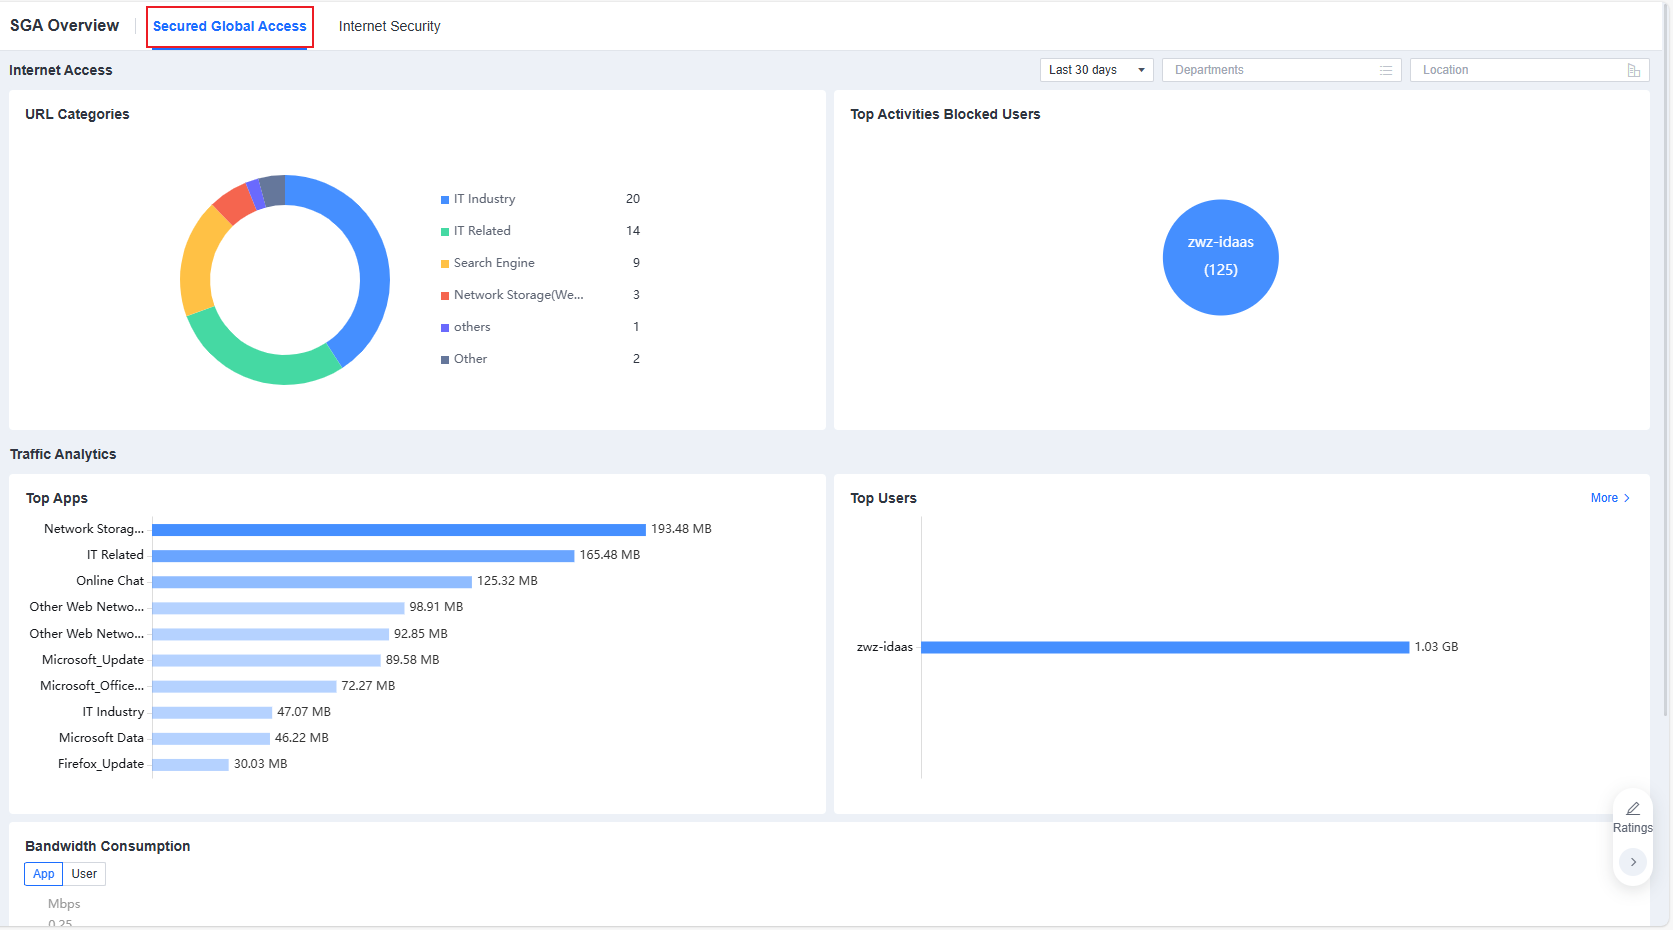
Task: Click the 'zwz-idaas' Top Users label
Action: click(885, 647)
